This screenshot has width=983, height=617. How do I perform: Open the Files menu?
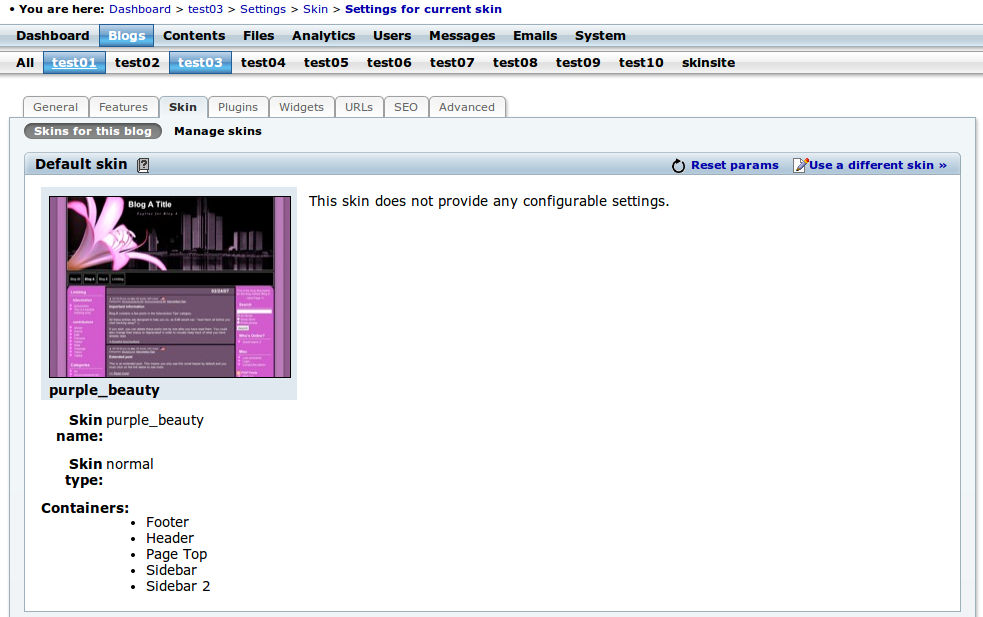[258, 36]
